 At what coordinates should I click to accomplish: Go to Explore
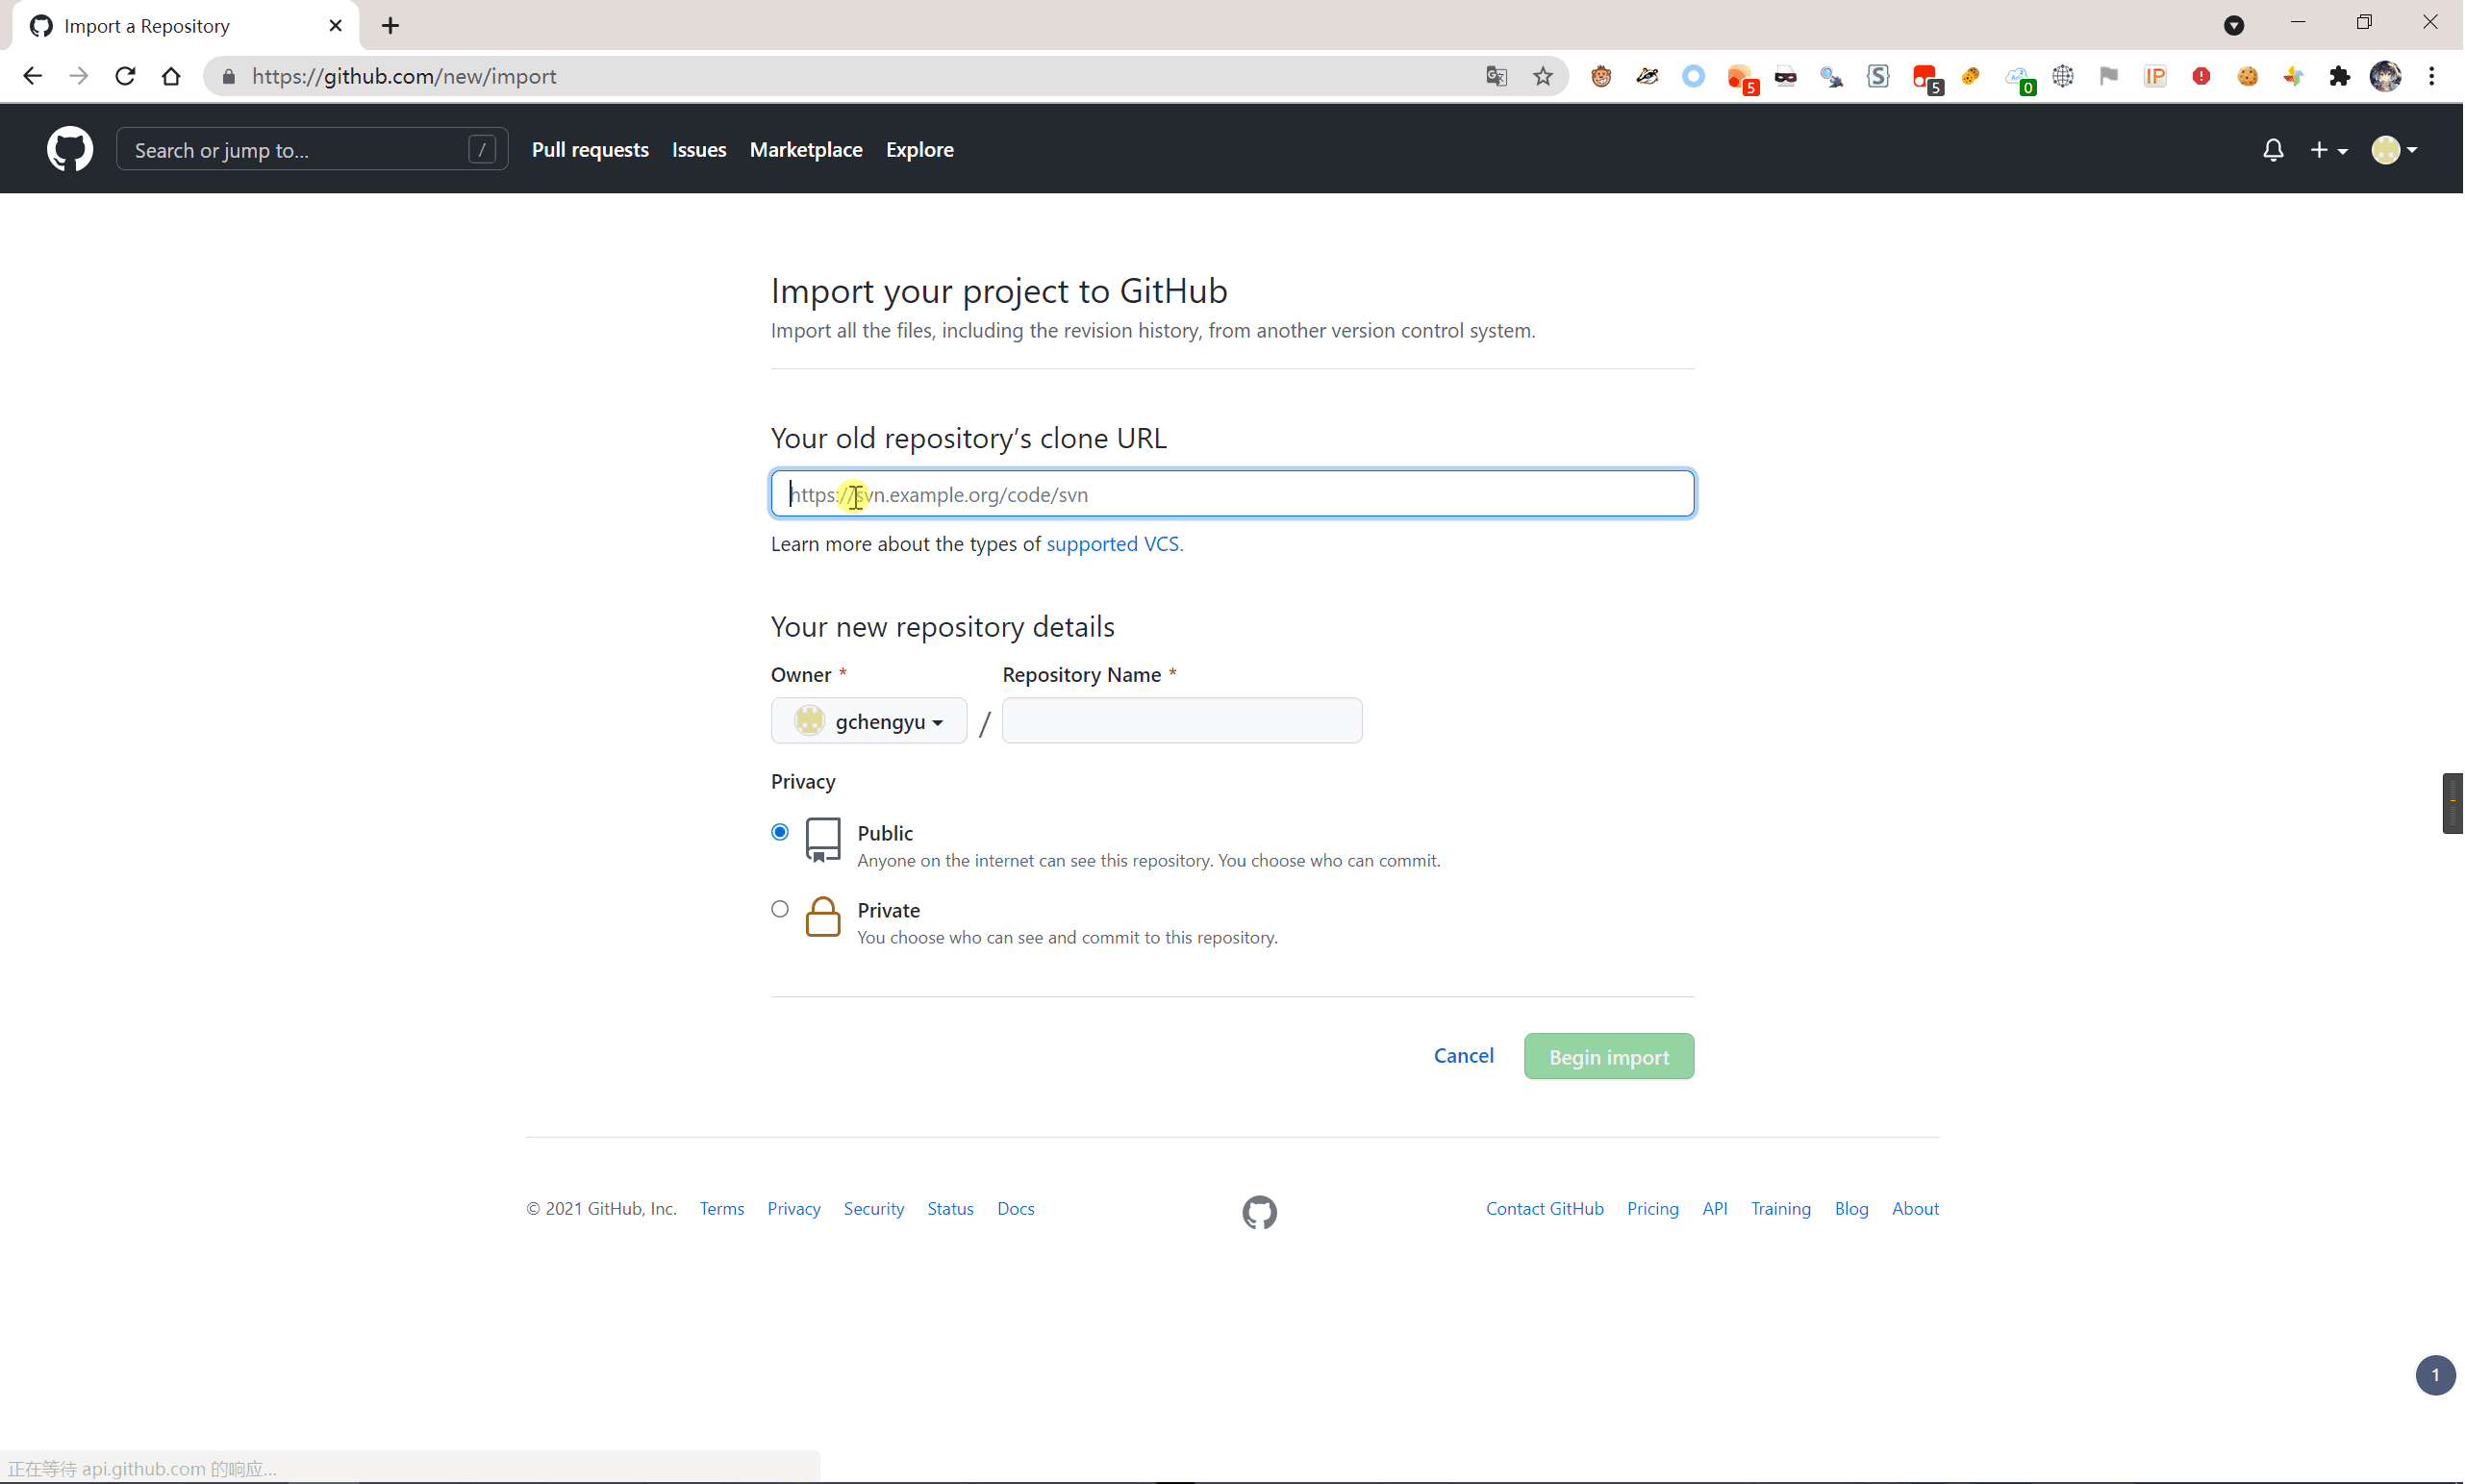tap(919, 149)
